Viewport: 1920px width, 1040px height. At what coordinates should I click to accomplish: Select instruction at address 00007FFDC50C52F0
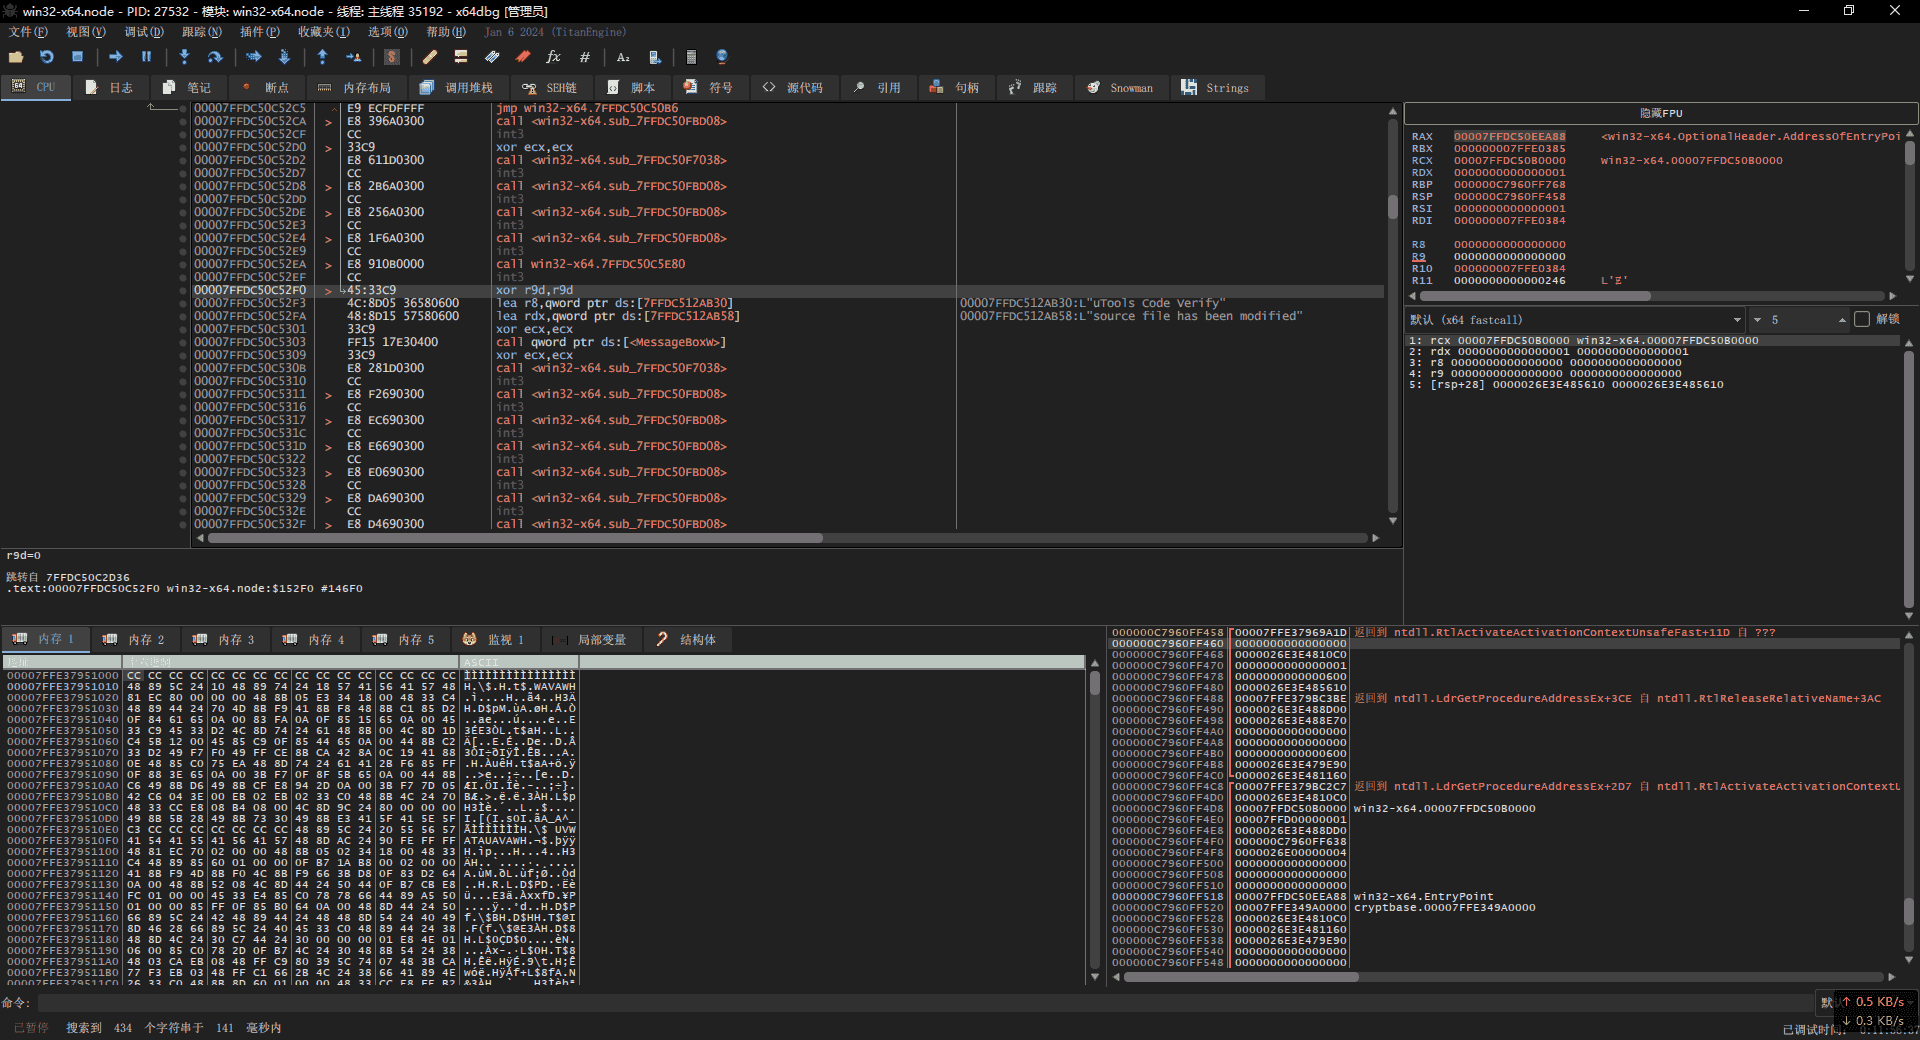[788, 290]
